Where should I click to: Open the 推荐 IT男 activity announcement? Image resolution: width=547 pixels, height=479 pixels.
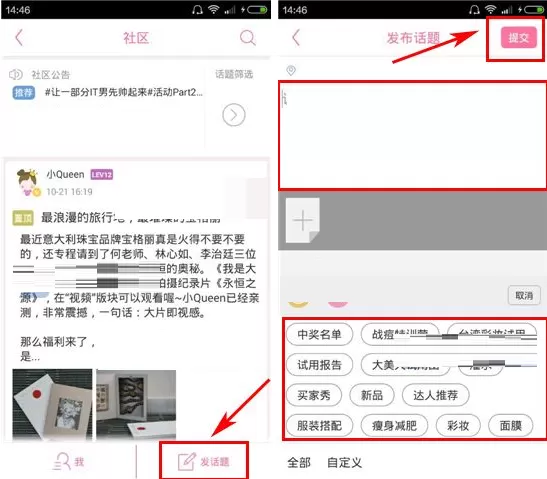point(107,92)
